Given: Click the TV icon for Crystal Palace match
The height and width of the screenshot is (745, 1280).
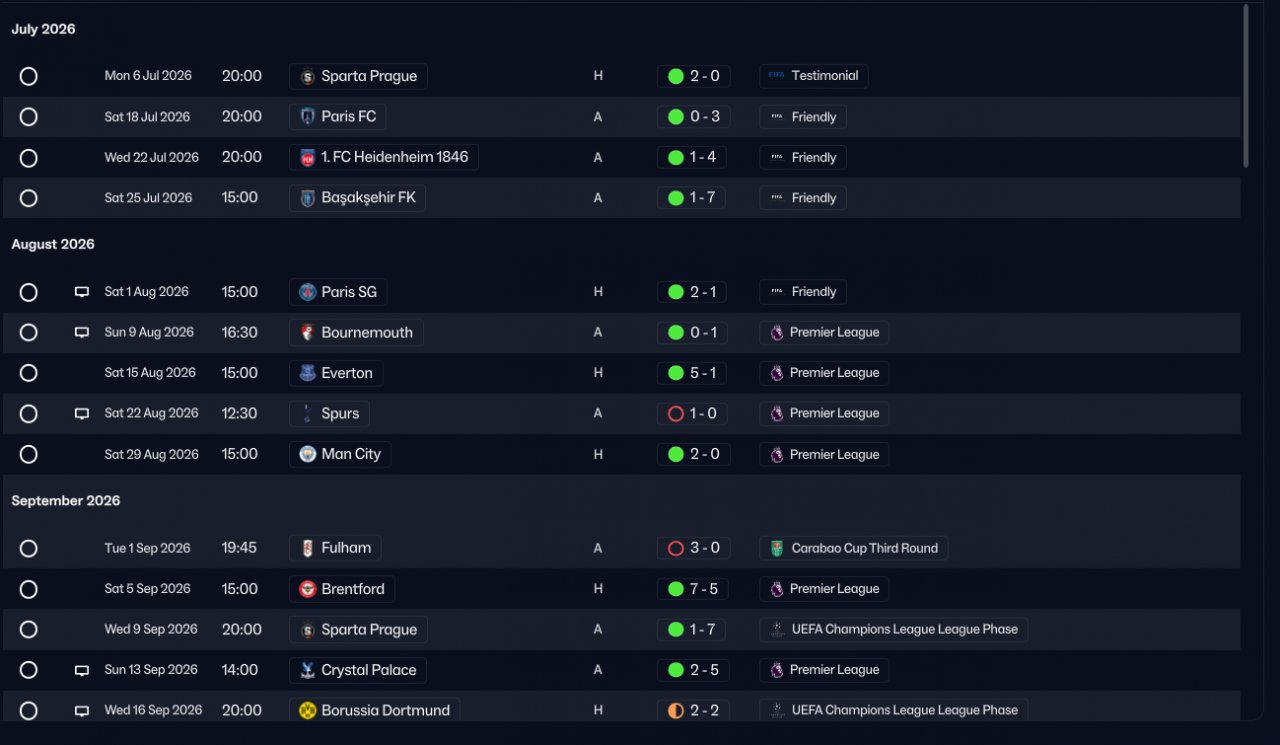Looking at the screenshot, I should click(82, 670).
